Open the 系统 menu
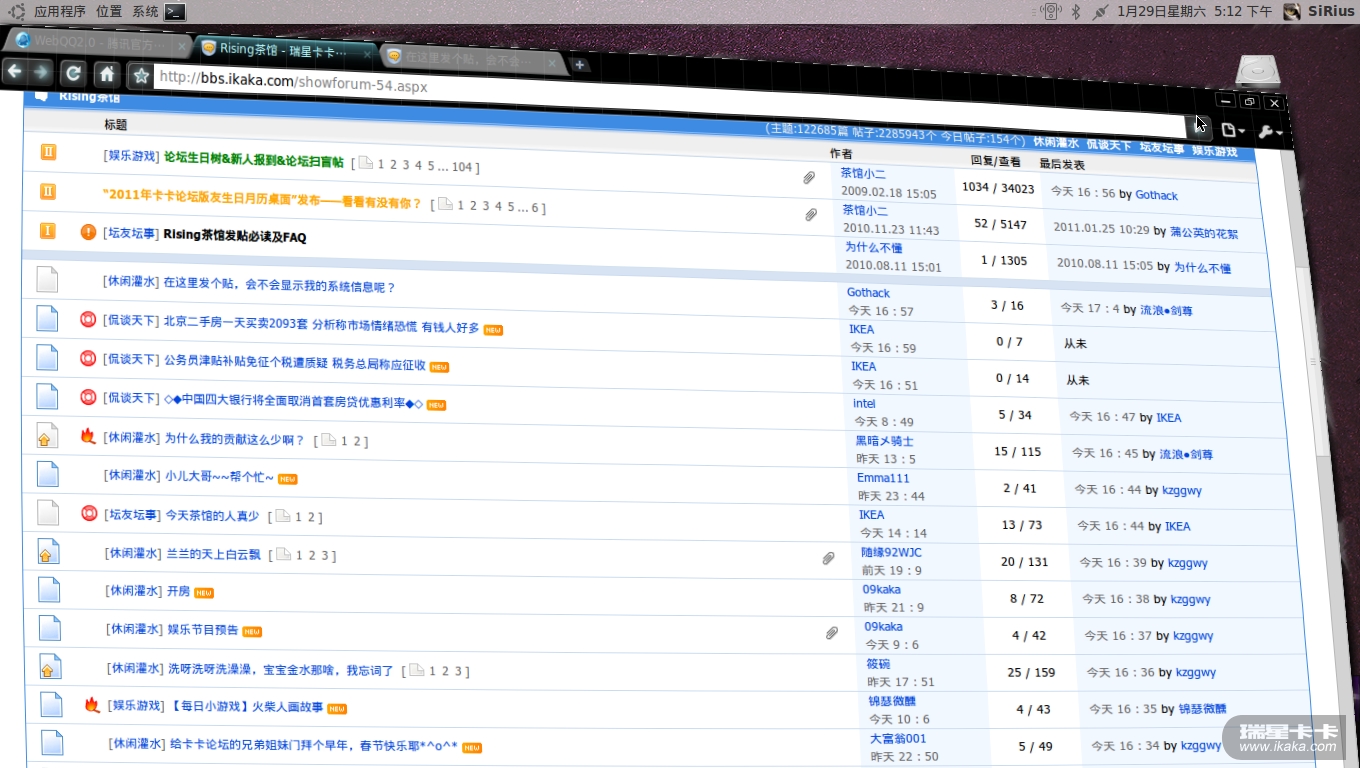This screenshot has width=1360, height=768. [x=145, y=12]
